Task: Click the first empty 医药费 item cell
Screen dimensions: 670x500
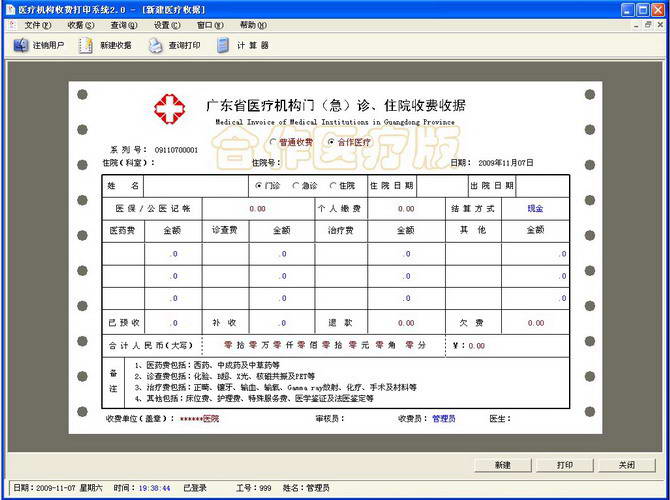Action: 123,254
